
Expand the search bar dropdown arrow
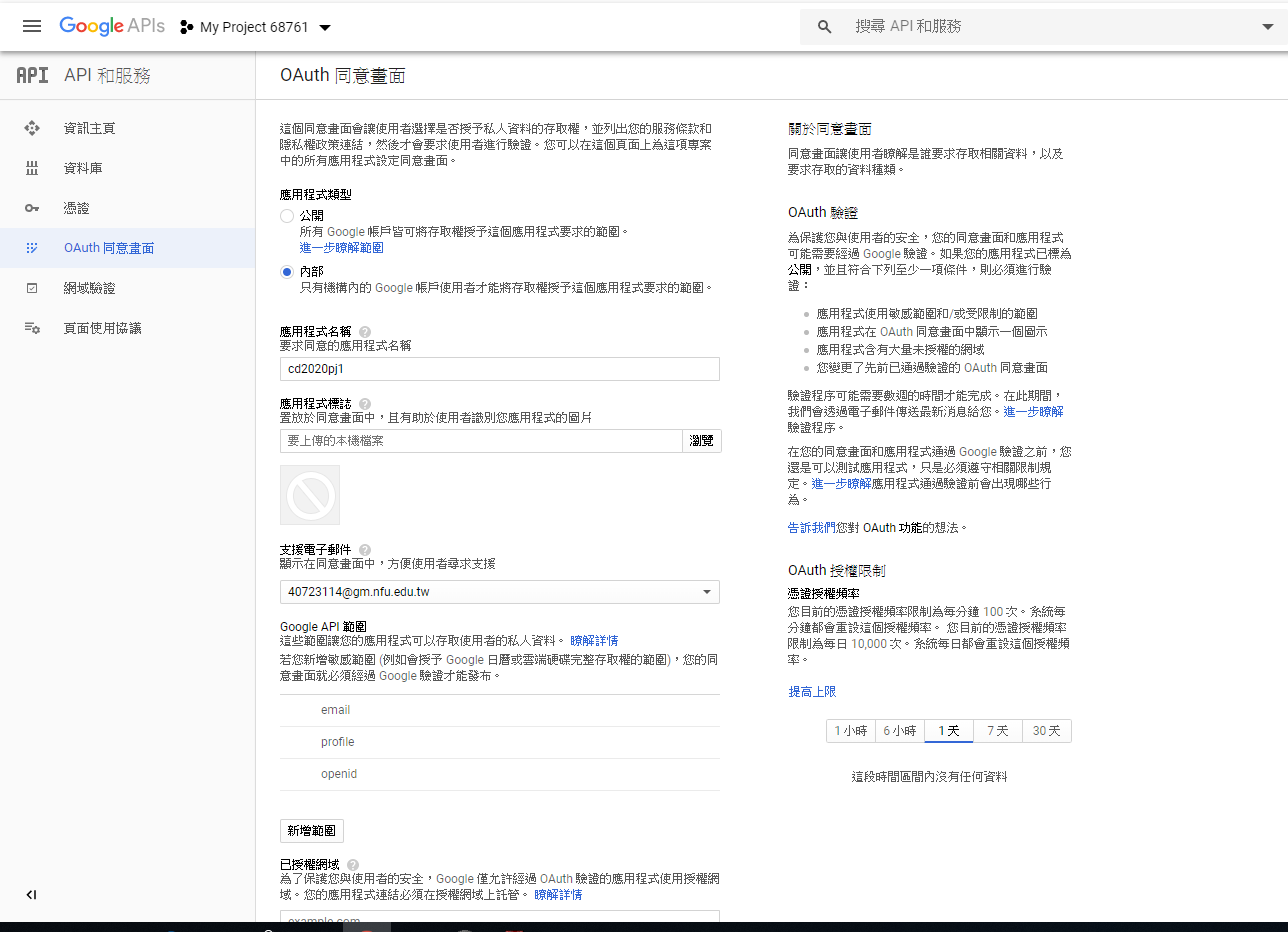[1268, 27]
